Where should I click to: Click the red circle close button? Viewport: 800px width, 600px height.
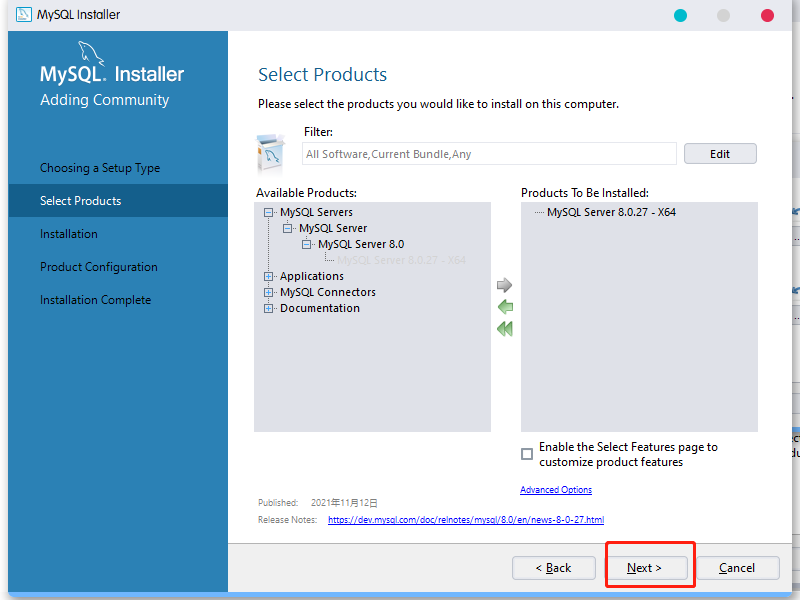(x=767, y=15)
